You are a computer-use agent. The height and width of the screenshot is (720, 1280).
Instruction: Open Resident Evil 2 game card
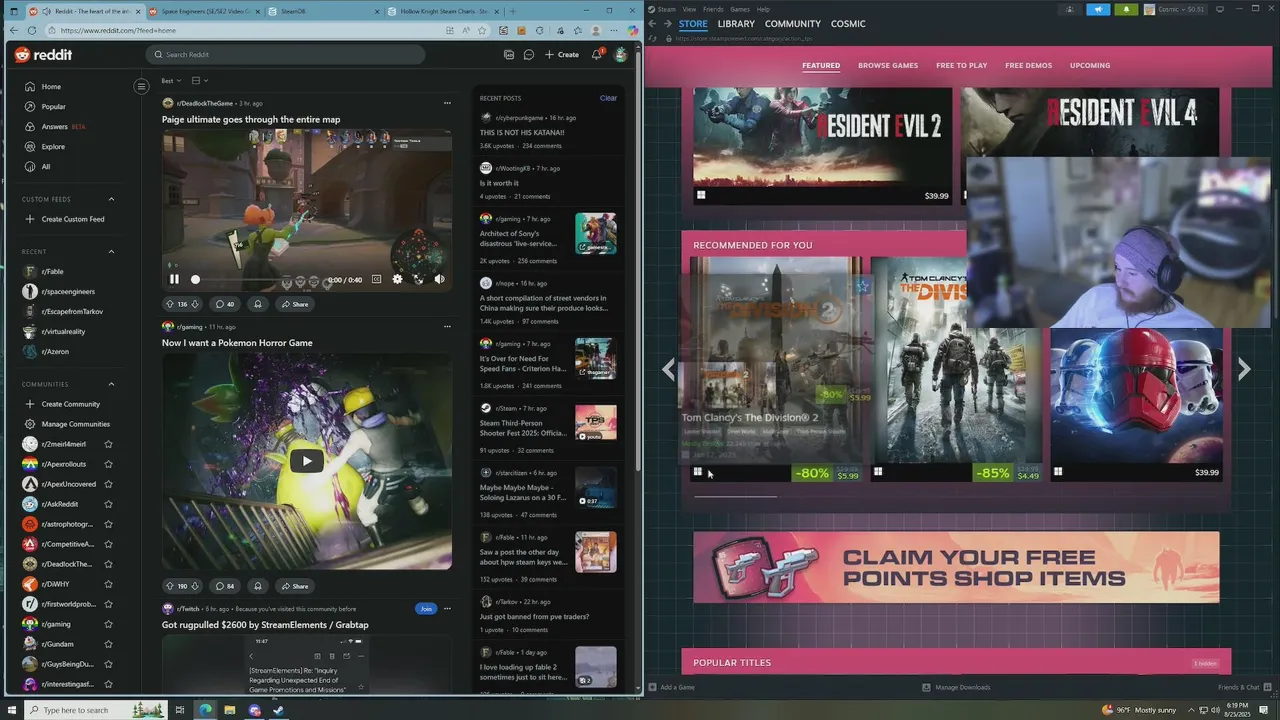[x=823, y=146]
